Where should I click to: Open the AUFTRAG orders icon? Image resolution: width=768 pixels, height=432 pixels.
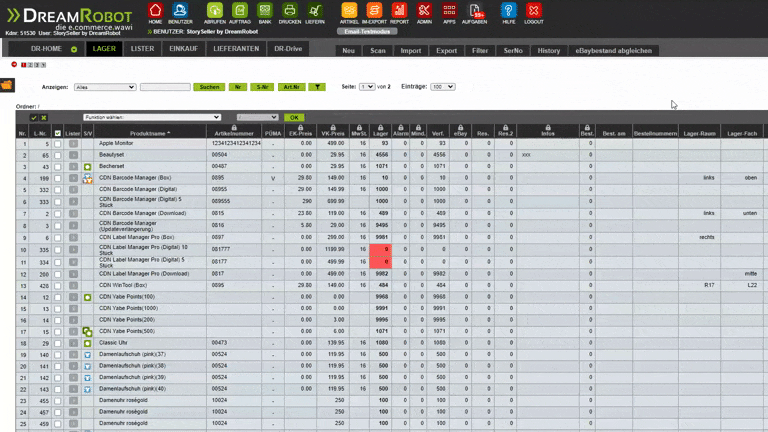click(x=240, y=11)
